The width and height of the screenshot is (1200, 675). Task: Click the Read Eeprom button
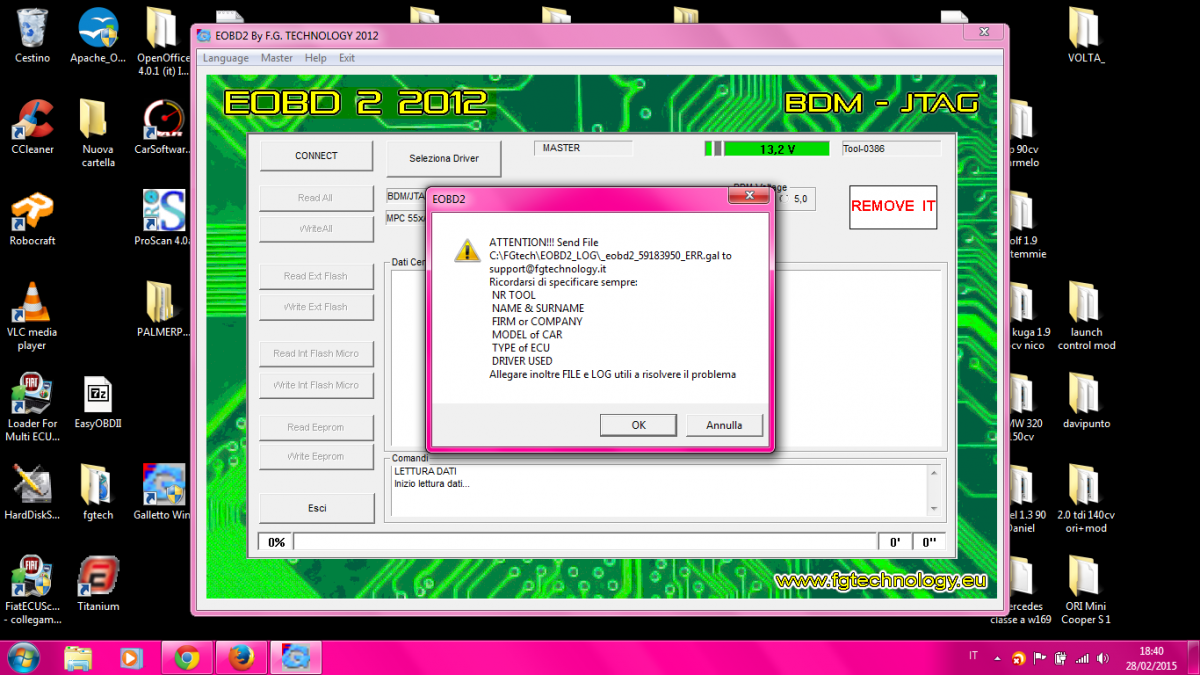tap(315, 427)
